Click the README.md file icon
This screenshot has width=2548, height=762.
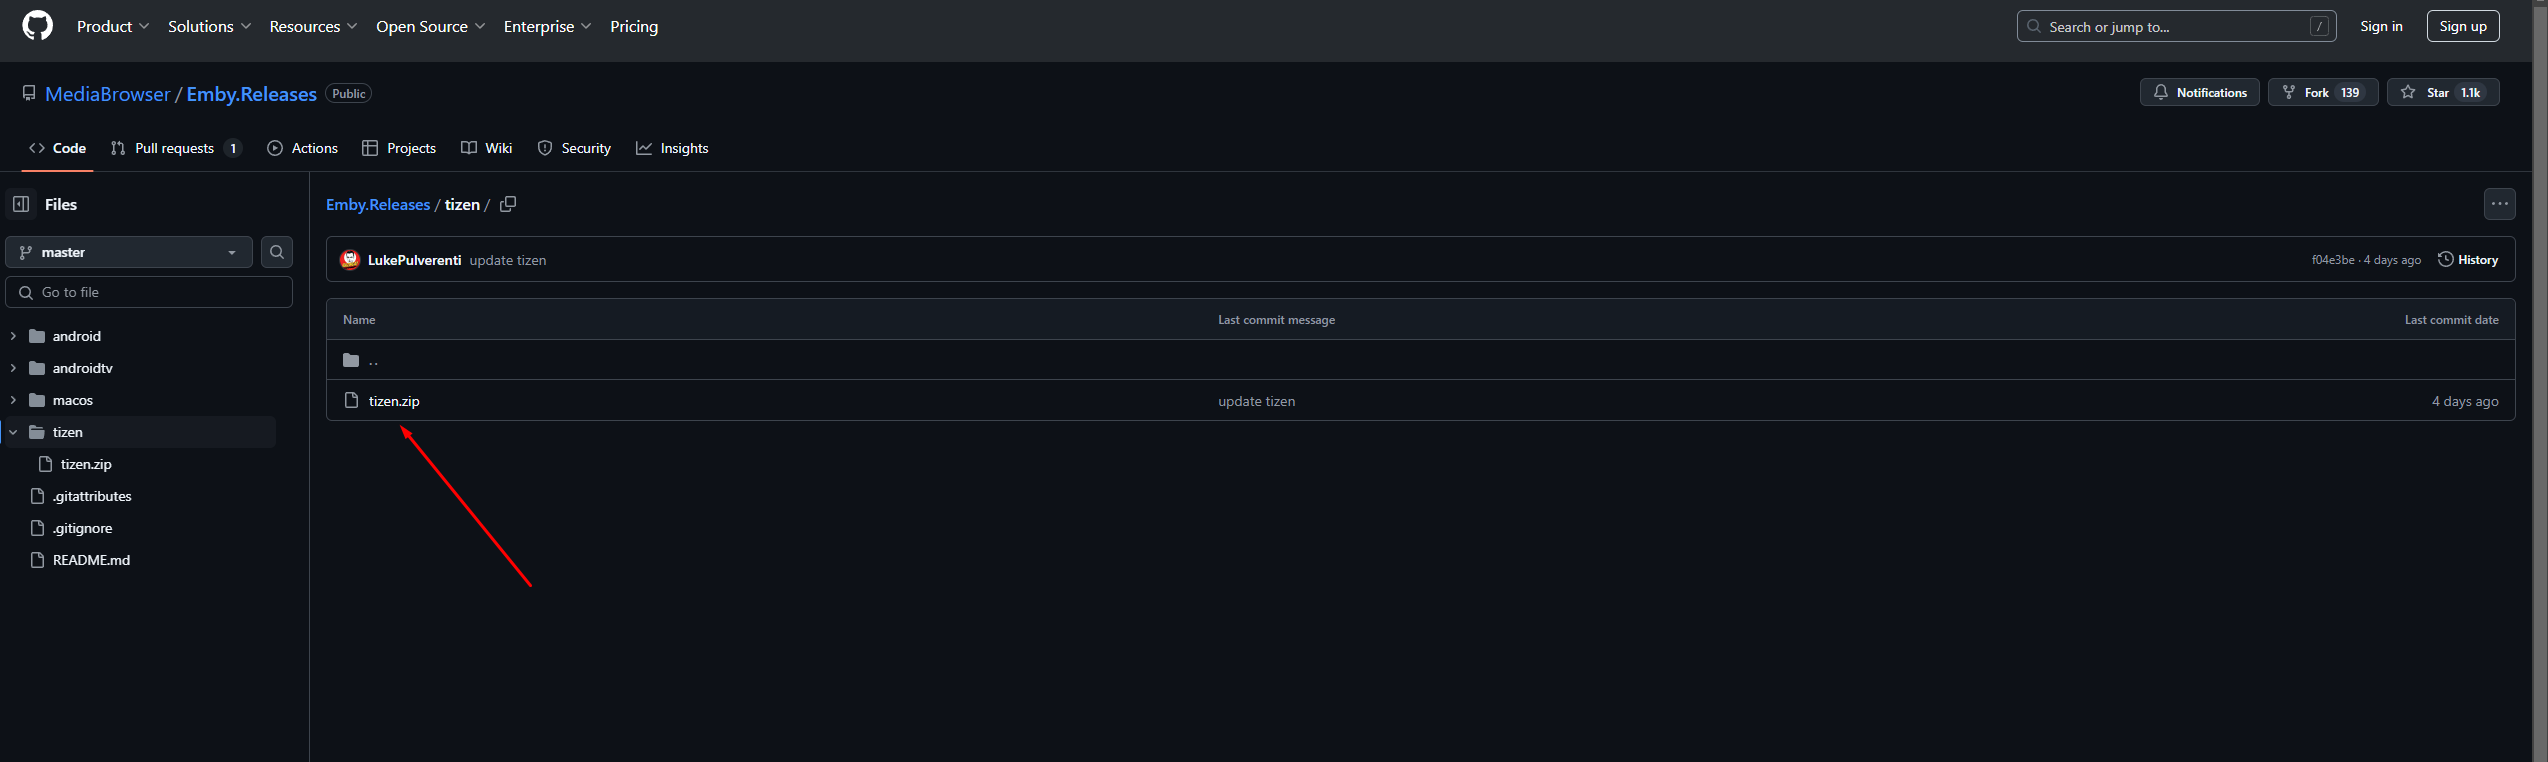tap(38, 560)
